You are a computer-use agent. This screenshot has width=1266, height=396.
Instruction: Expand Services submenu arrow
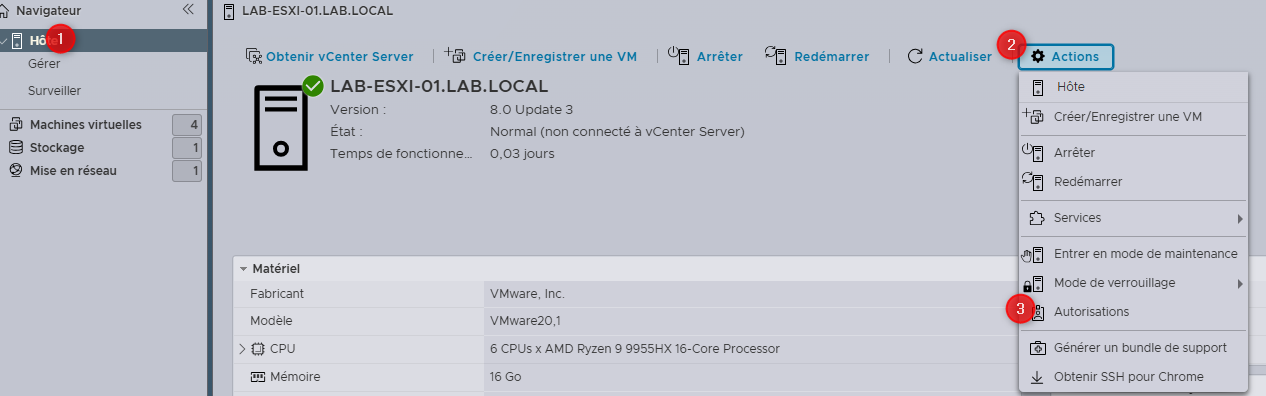point(1240,218)
